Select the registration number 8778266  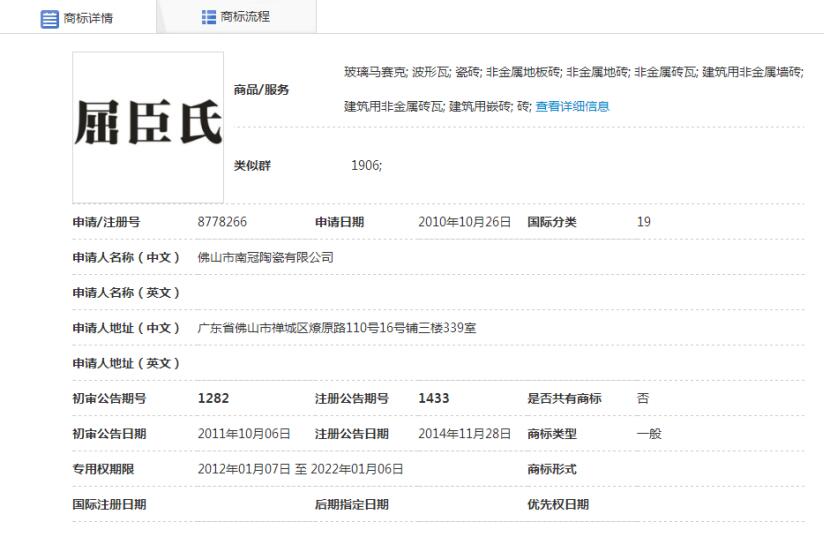222,222
